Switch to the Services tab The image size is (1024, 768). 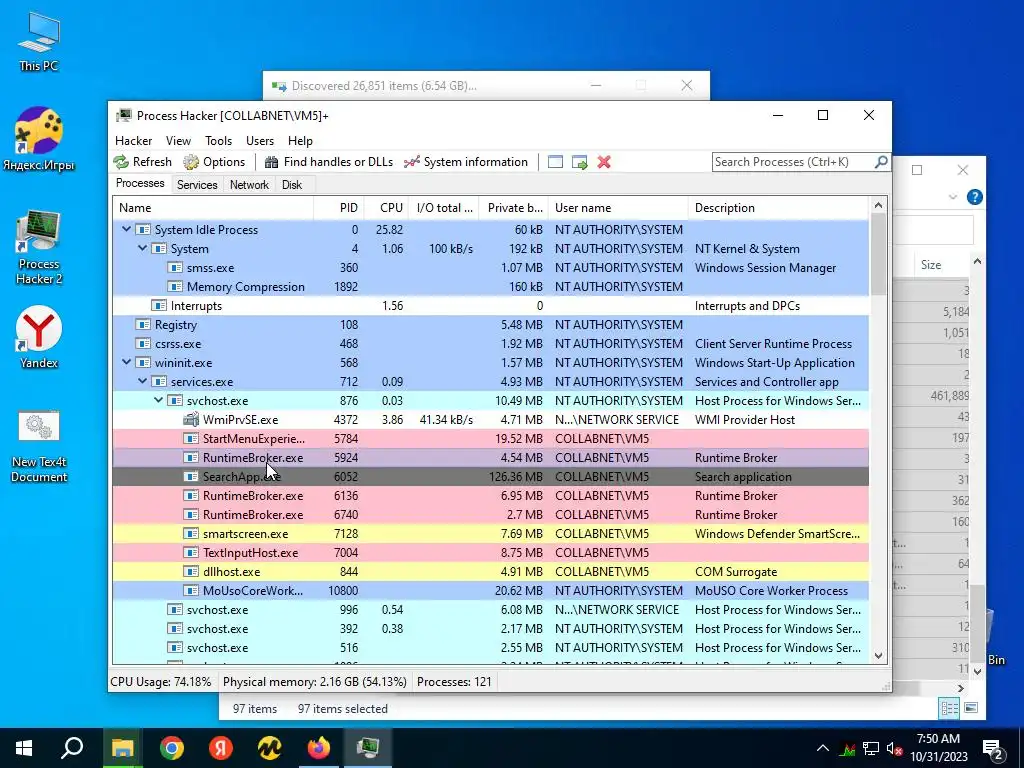pos(197,185)
